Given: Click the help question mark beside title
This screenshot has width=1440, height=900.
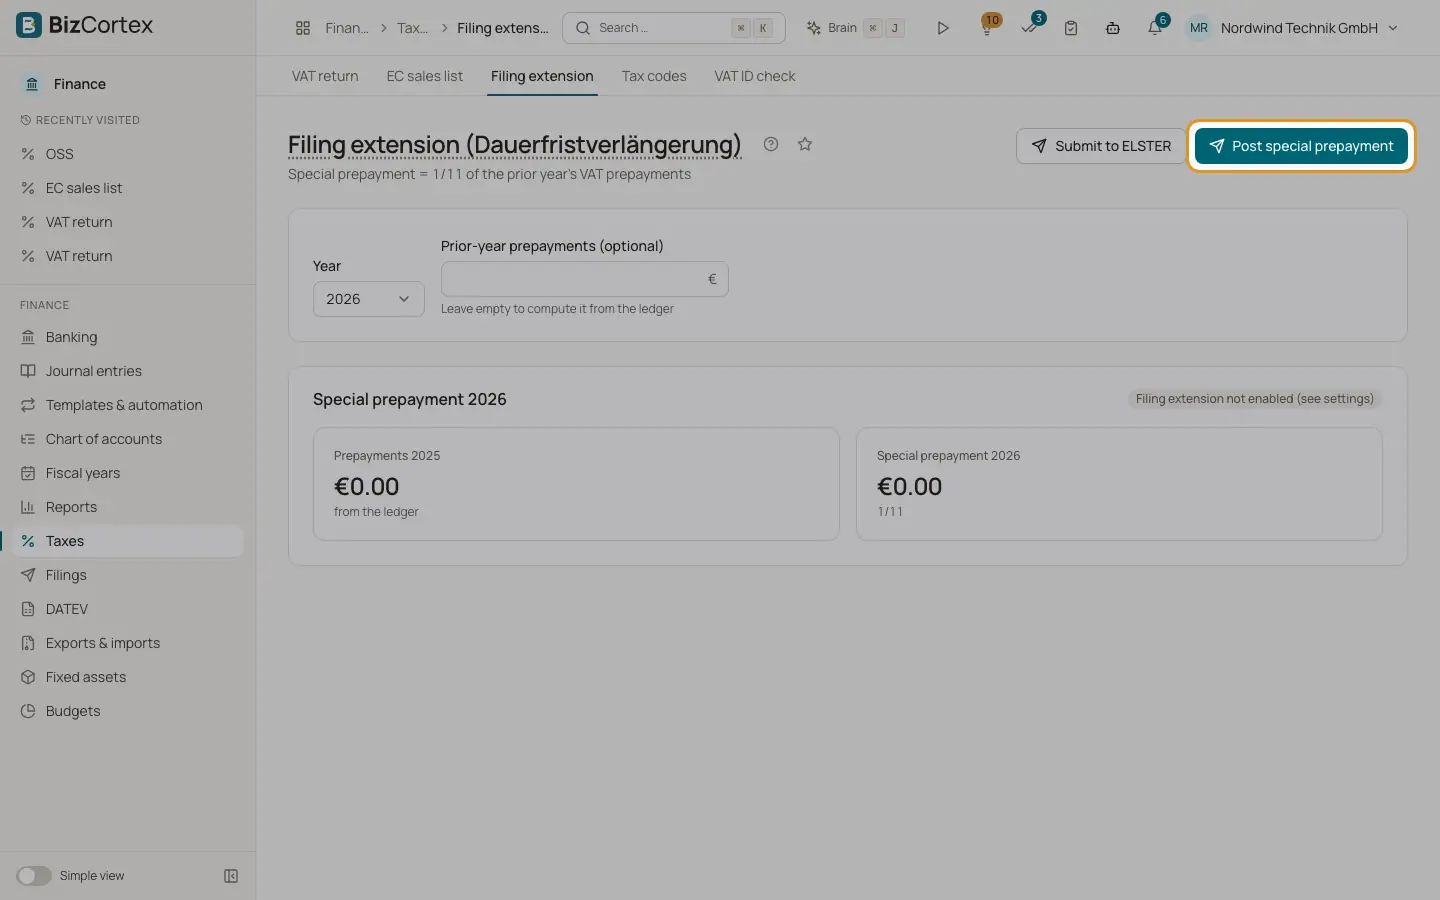Looking at the screenshot, I should tap(771, 144).
